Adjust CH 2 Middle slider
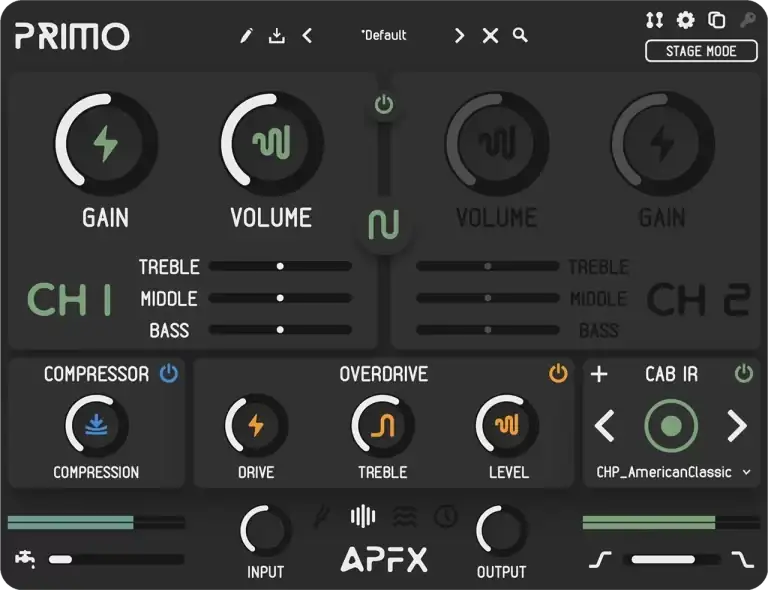768x590 pixels. (487, 298)
